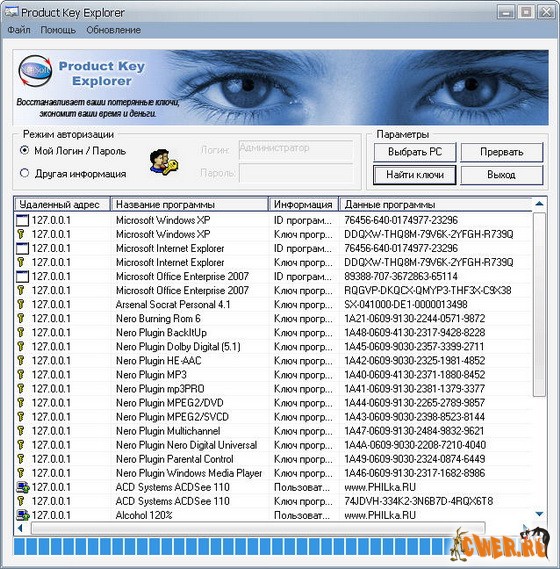Click key icon of Nero Plugin BackItUp row
The width and height of the screenshot is (560, 569).
(x=21, y=332)
